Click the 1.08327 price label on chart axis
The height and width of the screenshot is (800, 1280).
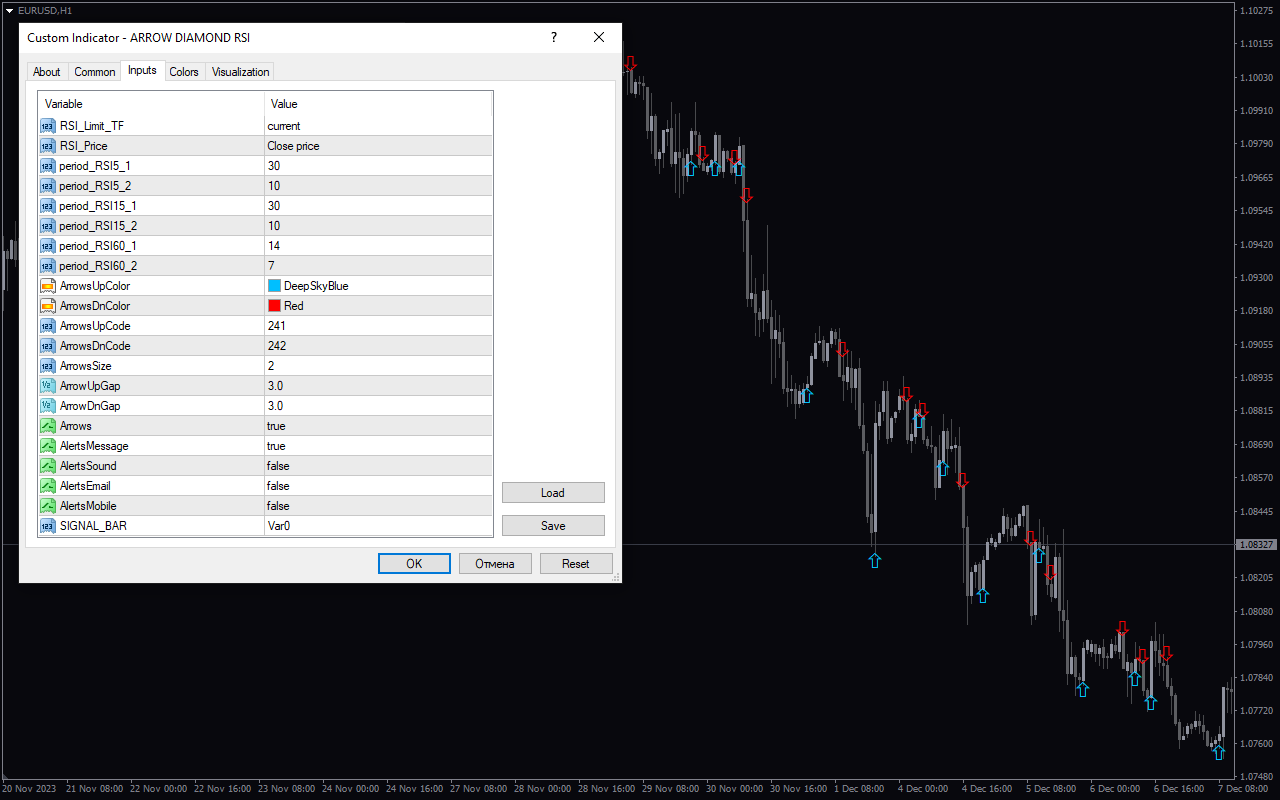coord(1256,545)
